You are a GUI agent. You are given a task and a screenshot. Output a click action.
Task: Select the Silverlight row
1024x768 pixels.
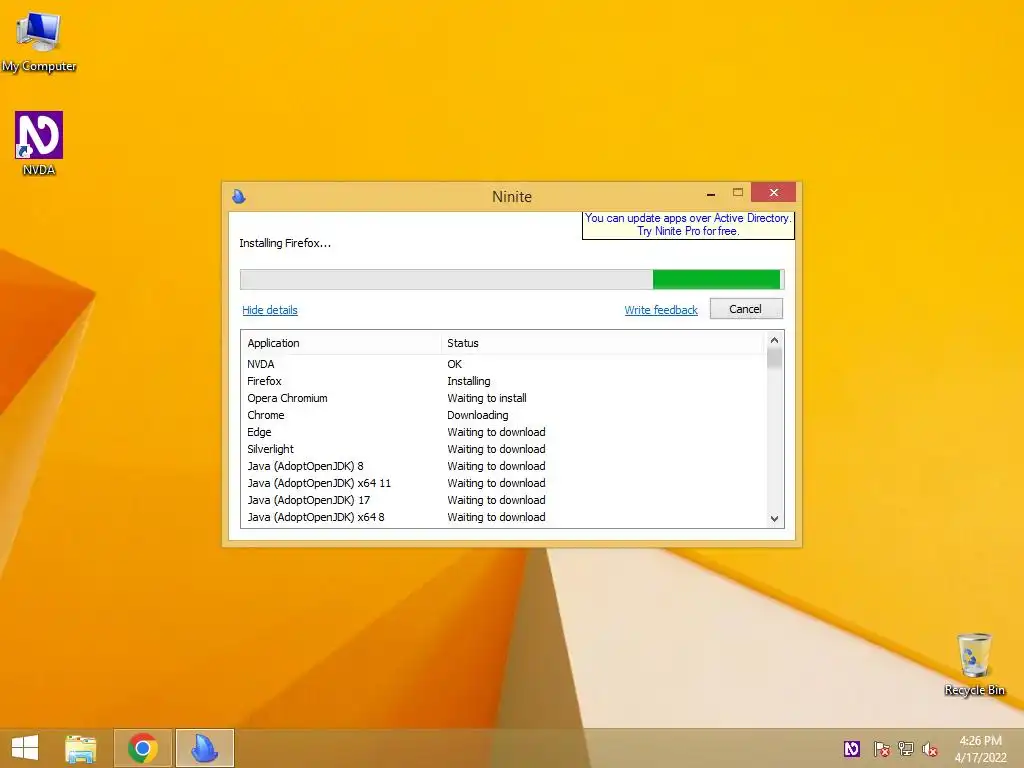point(504,449)
